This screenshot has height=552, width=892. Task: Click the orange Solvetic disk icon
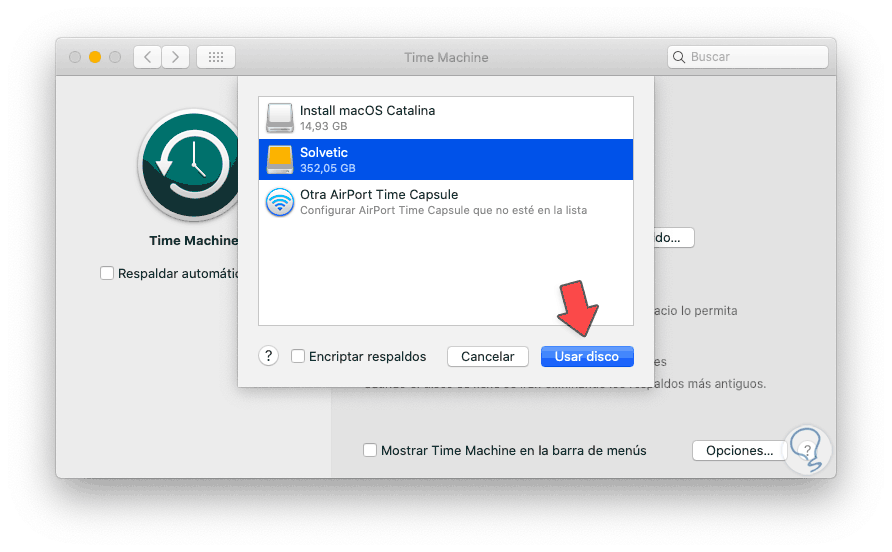(x=279, y=160)
